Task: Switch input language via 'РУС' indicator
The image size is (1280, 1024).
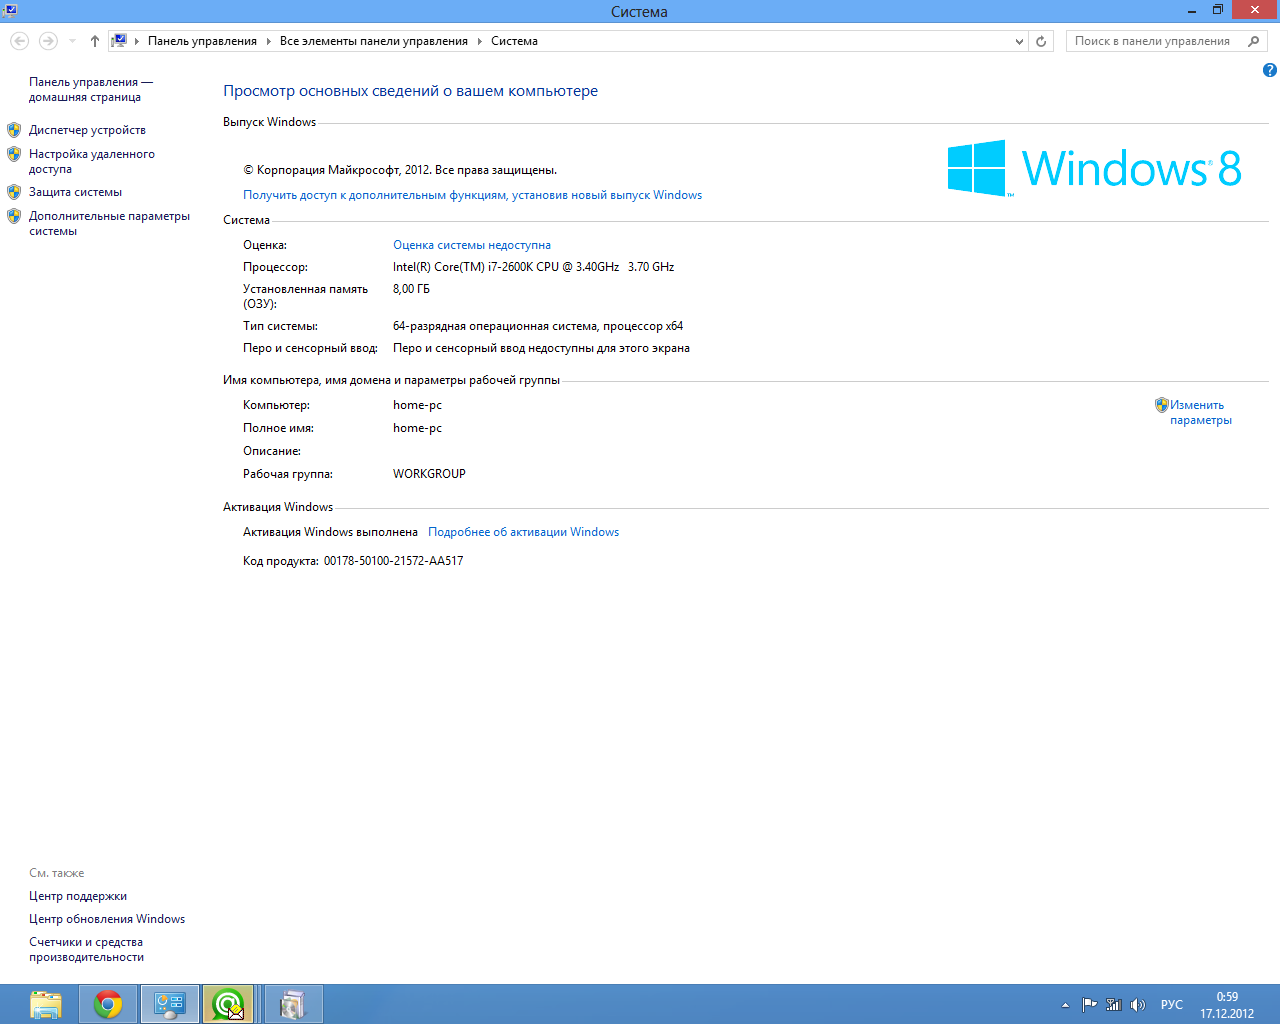Action: point(1171,1005)
